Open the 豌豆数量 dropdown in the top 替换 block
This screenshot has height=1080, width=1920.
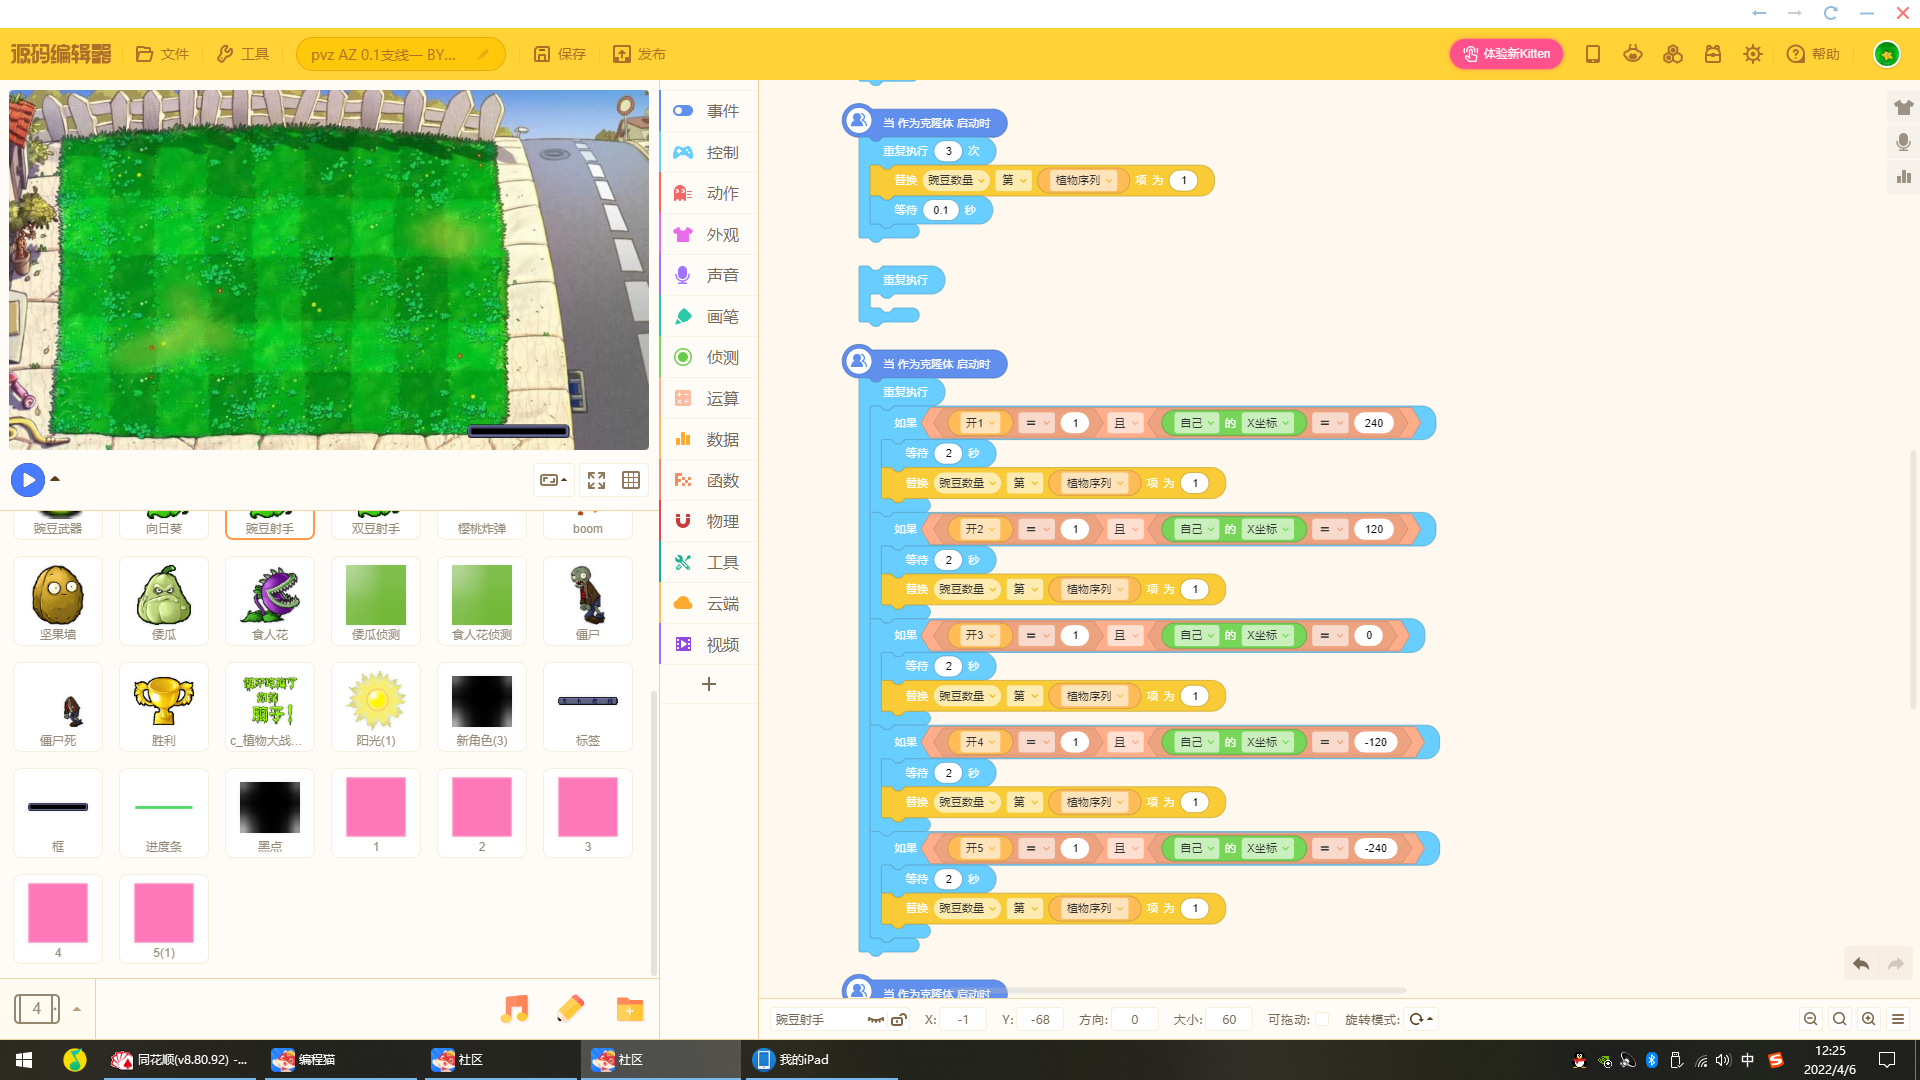pos(955,181)
